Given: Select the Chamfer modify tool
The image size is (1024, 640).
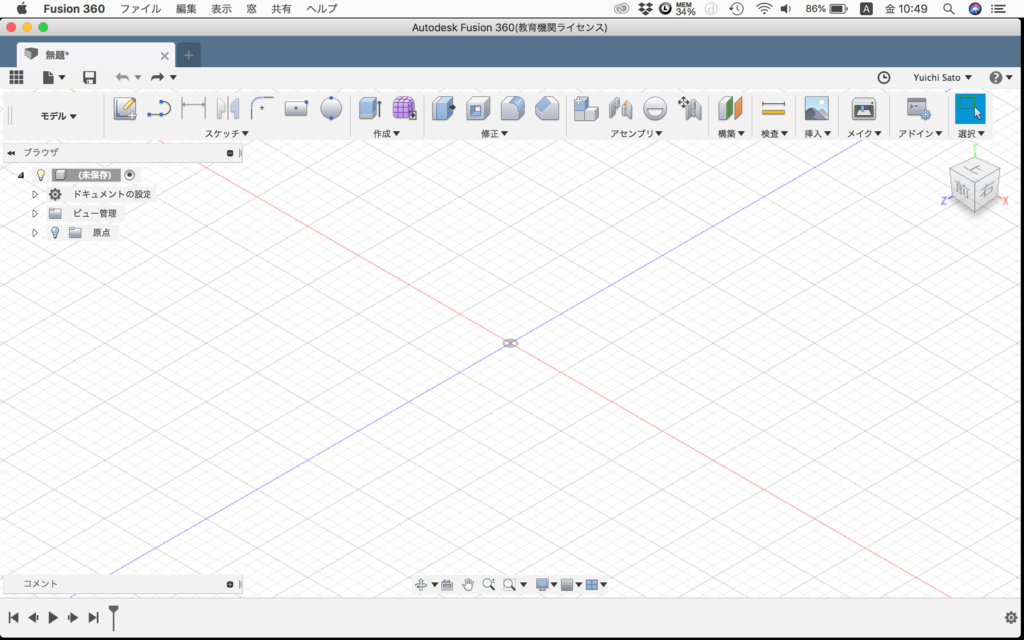Looking at the screenshot, I should point(547,108).
